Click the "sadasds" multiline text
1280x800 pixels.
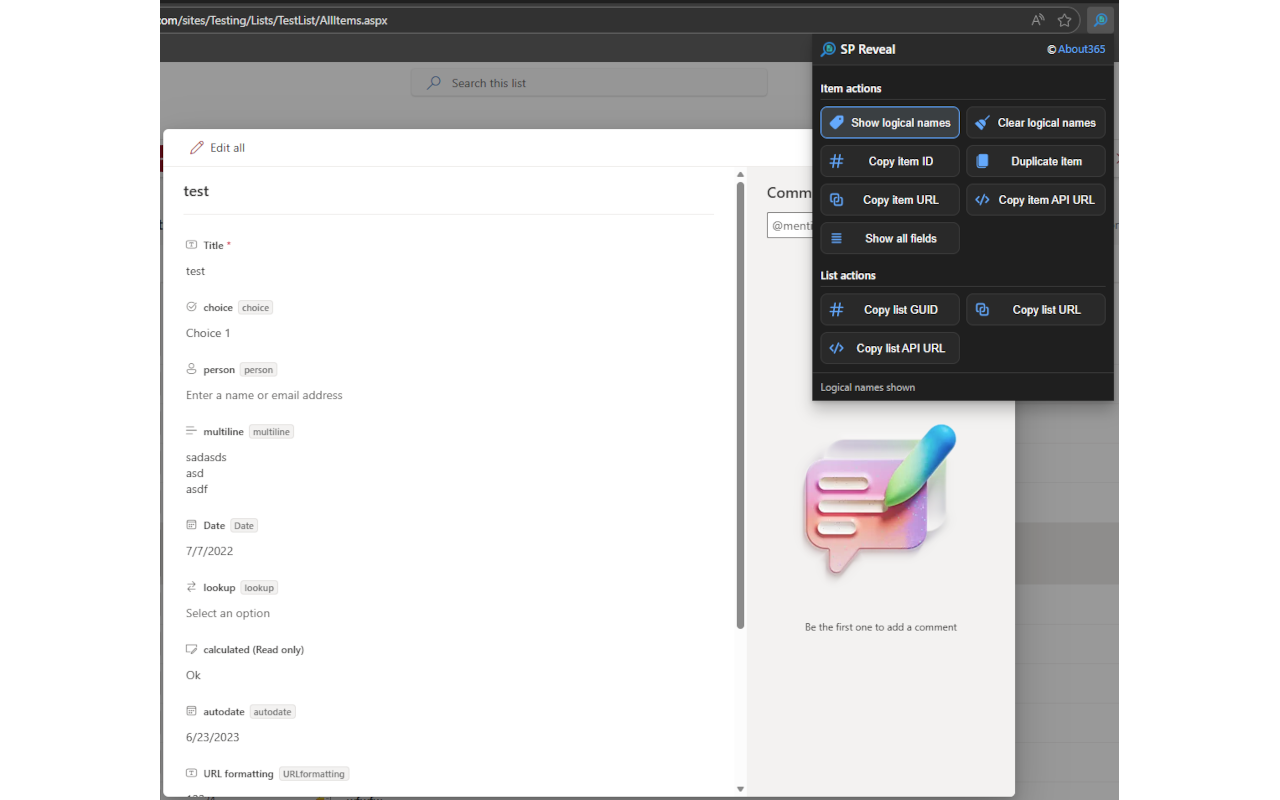click(206, 457)
